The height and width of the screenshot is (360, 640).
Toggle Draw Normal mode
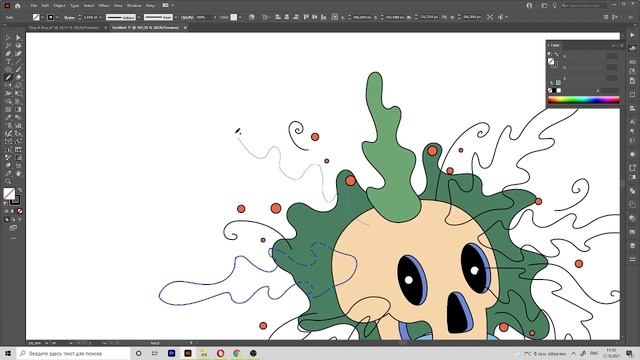(x=6, y=220)
